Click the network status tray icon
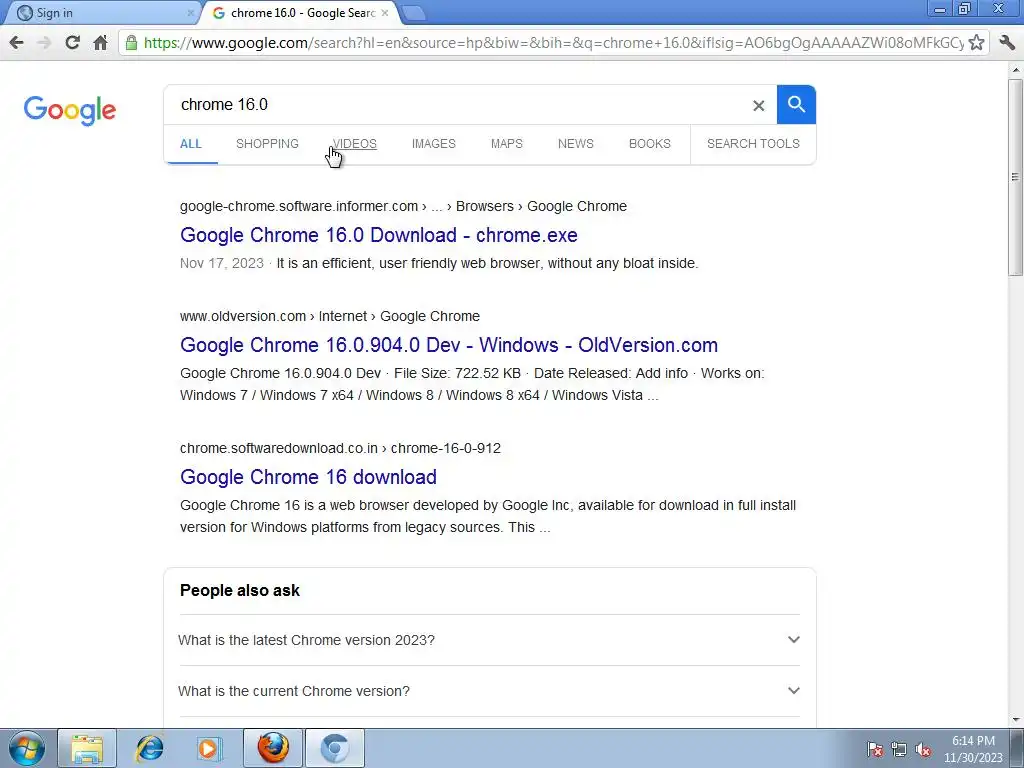The image size is (1024, 768). tap(899, 750)
